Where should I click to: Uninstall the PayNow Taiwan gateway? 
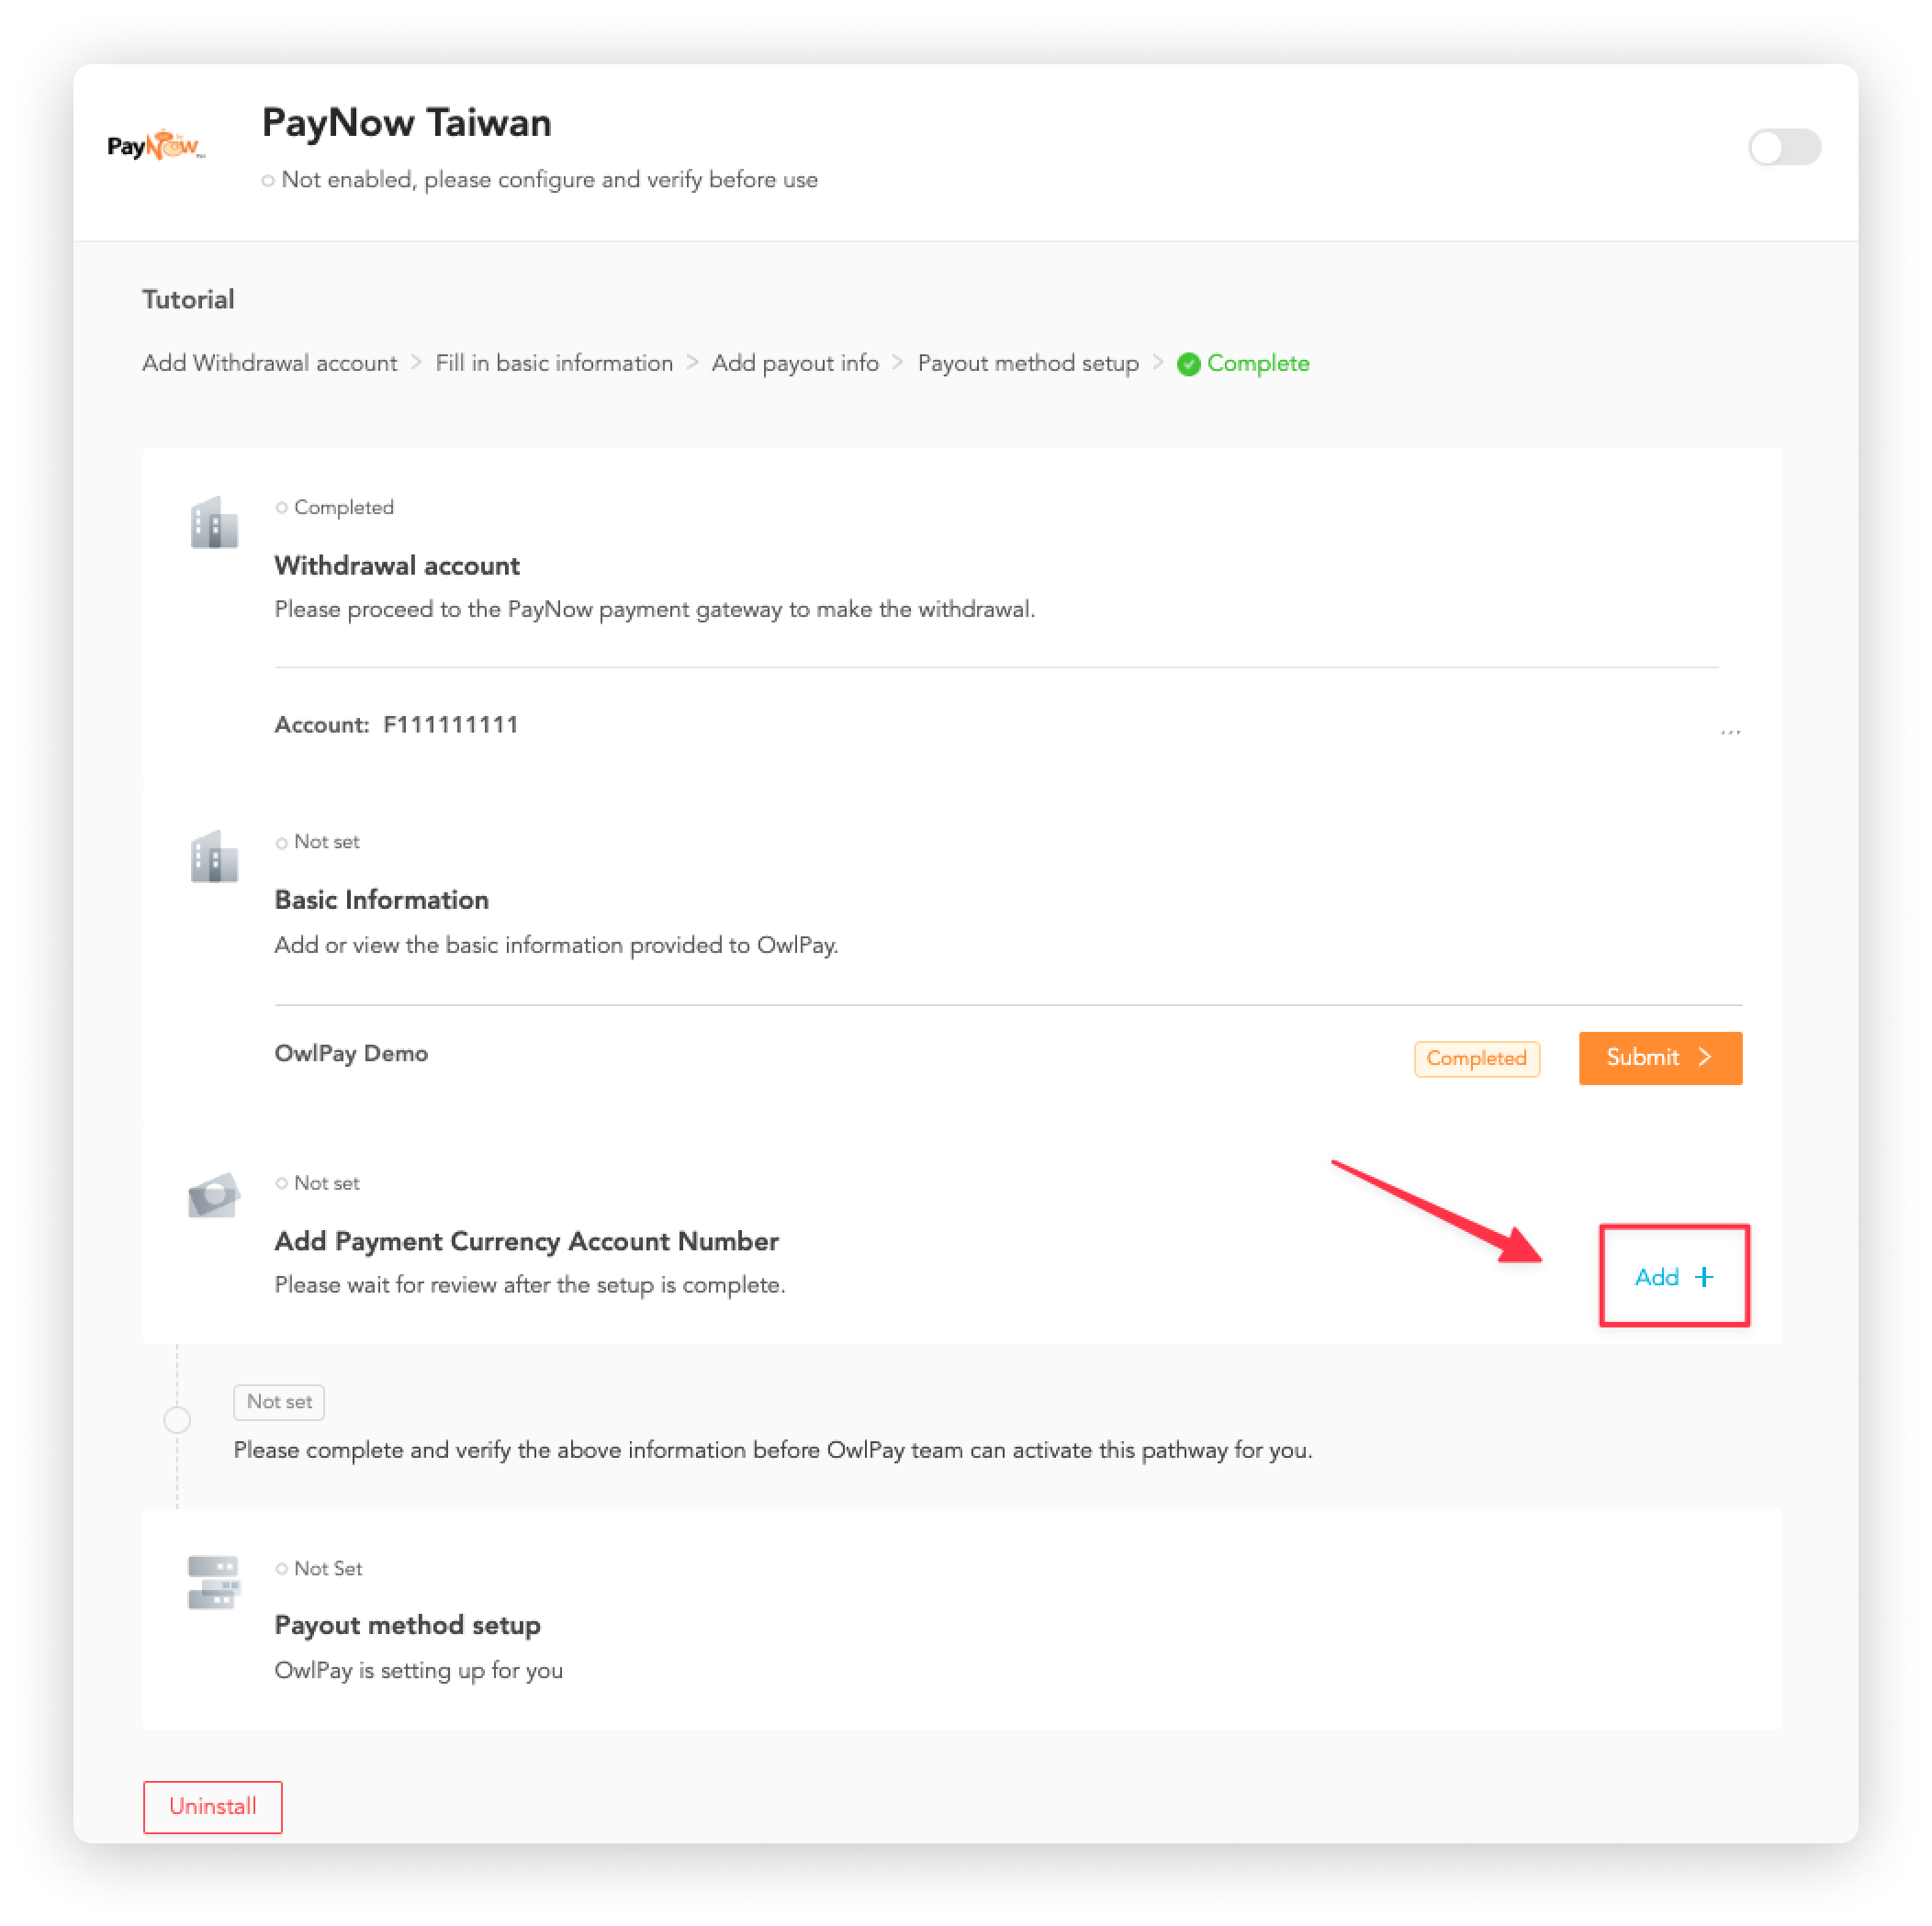[x=212, y=1806]
